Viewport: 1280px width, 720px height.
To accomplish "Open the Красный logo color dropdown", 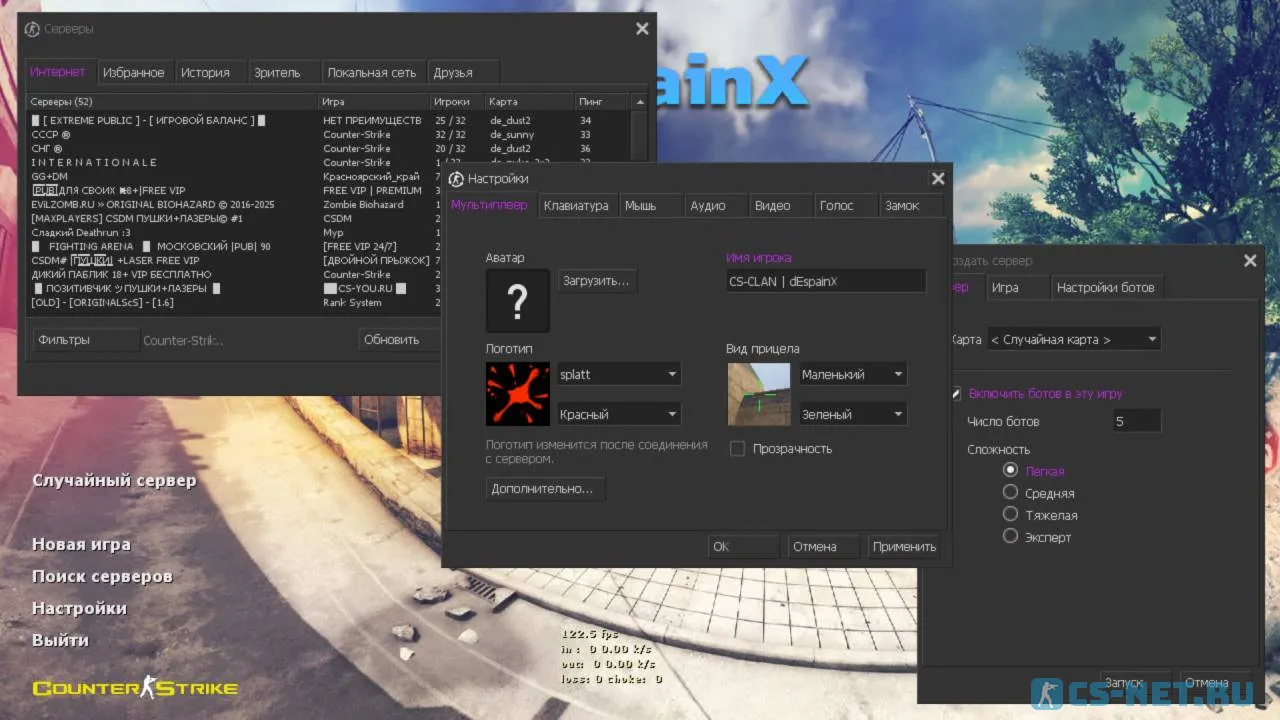I will (619, 414).
